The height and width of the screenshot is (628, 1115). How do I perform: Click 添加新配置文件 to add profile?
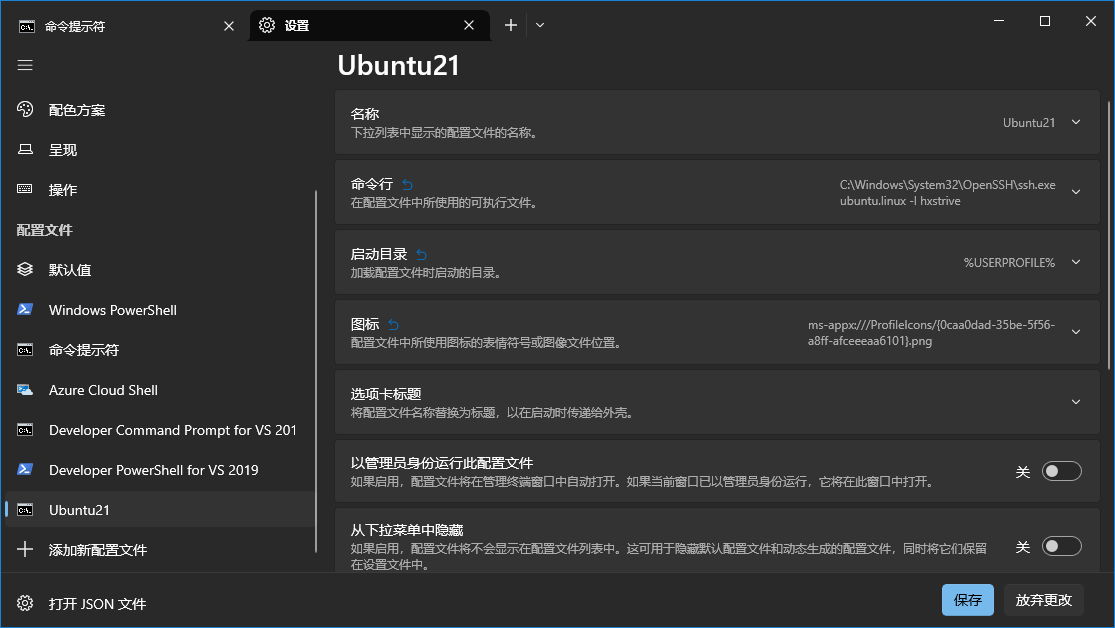coord(161,549)
